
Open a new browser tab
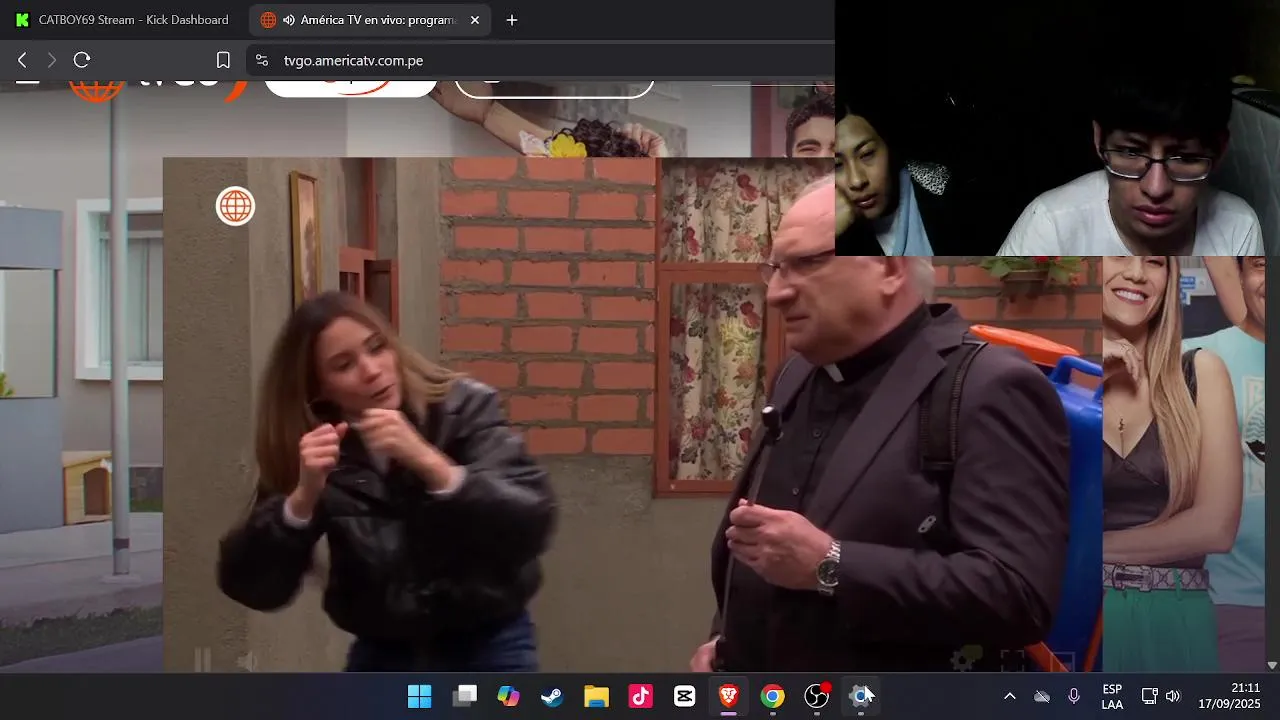tap(512, 20)
